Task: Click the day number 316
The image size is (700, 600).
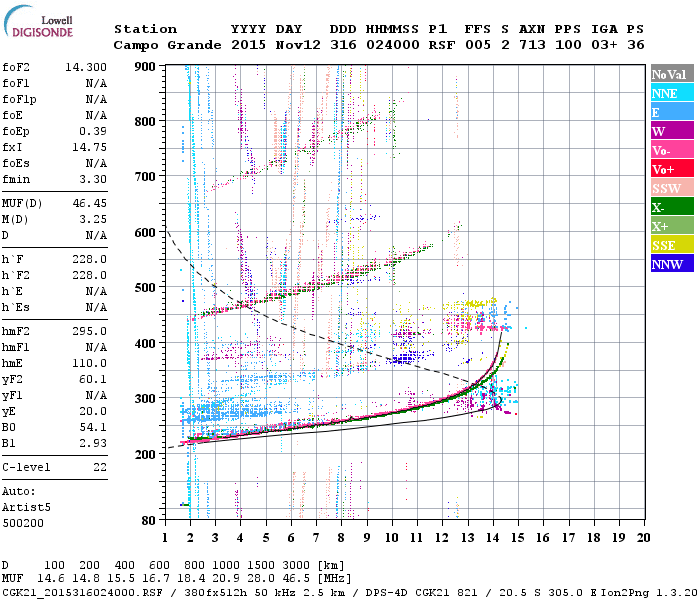Action: pos(343,45)
